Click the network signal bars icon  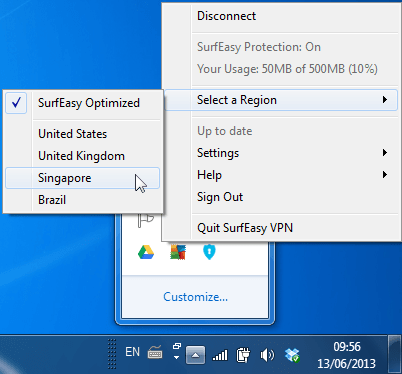pos(220,355)
